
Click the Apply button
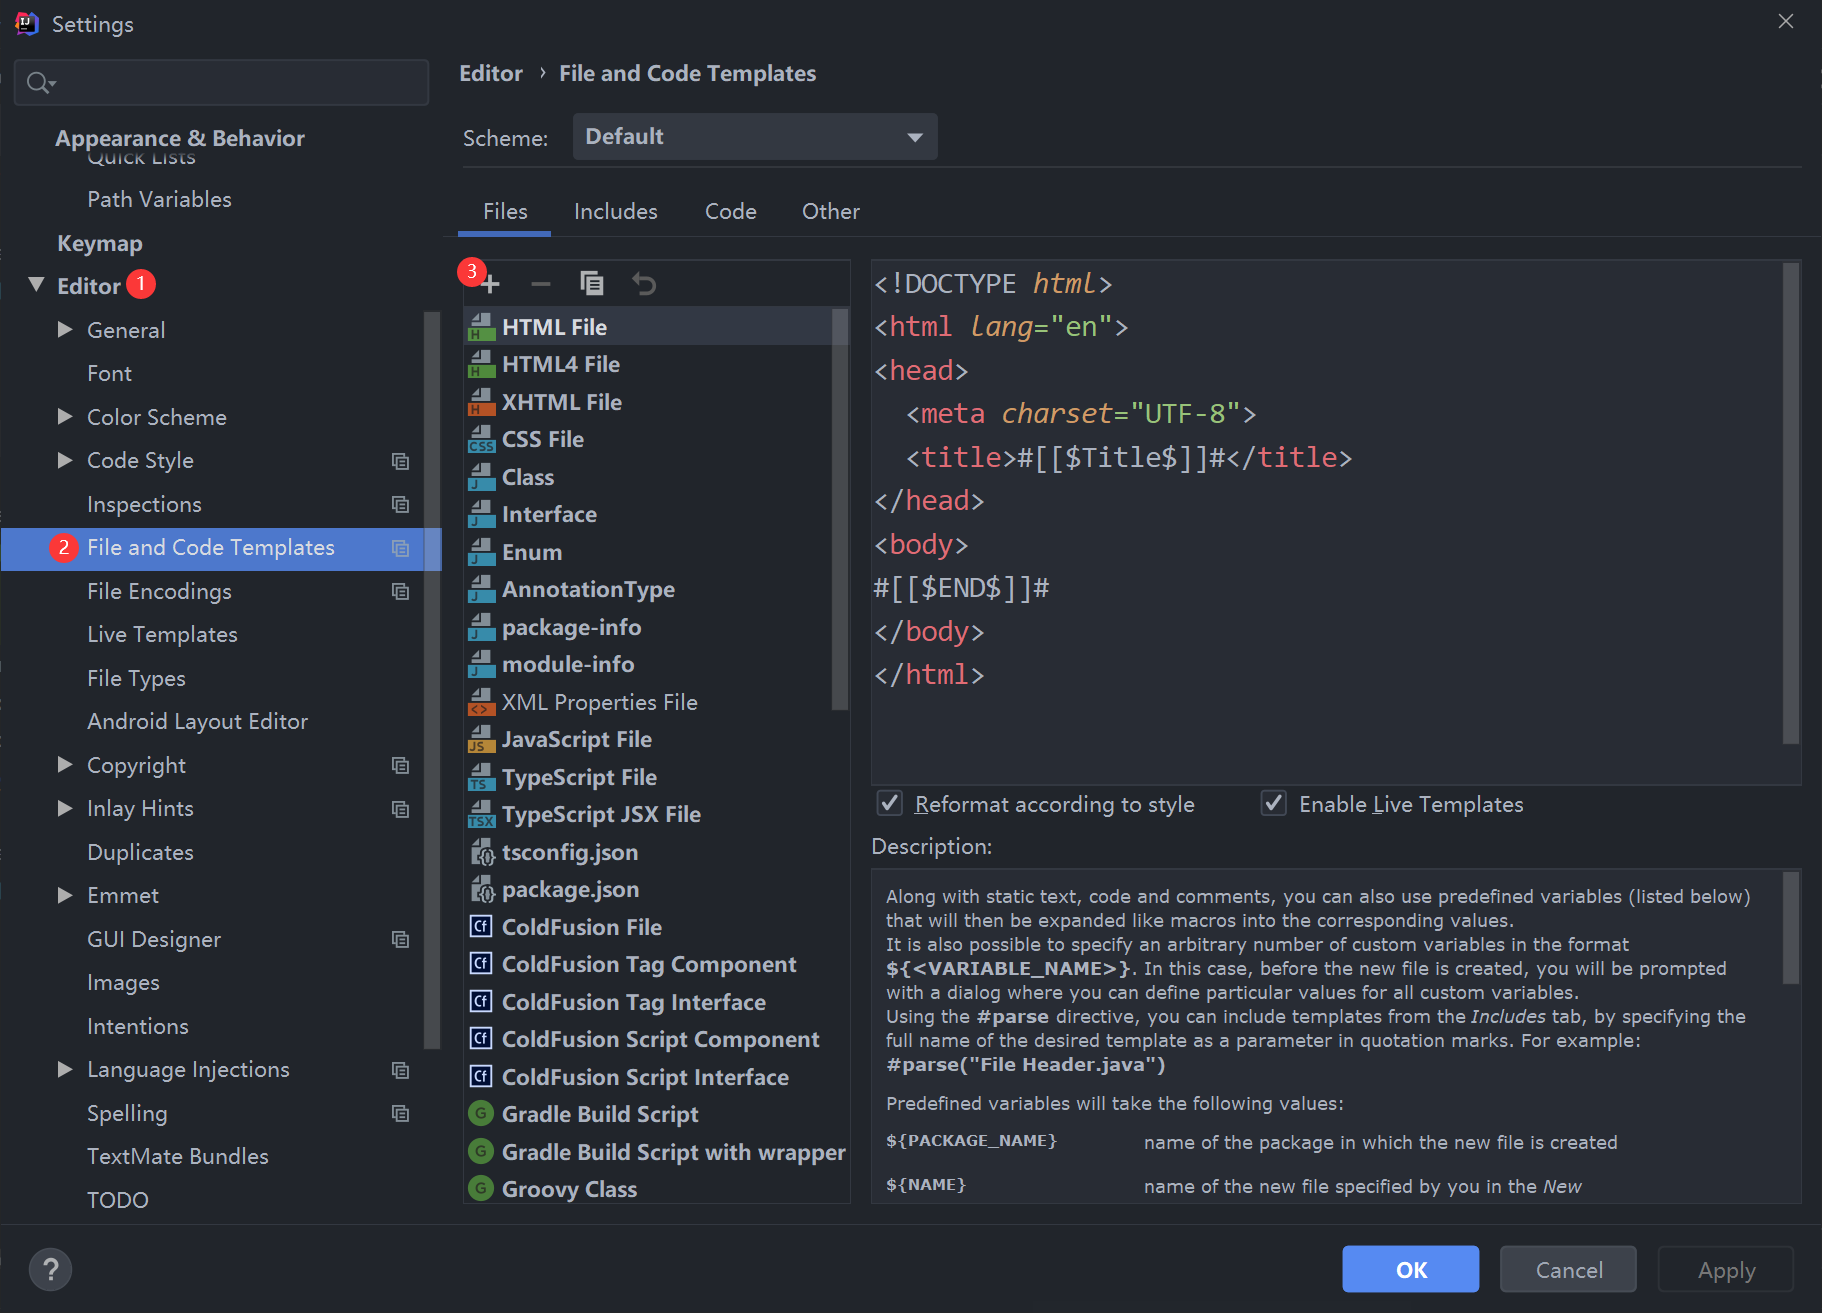pos(1726,1270)
